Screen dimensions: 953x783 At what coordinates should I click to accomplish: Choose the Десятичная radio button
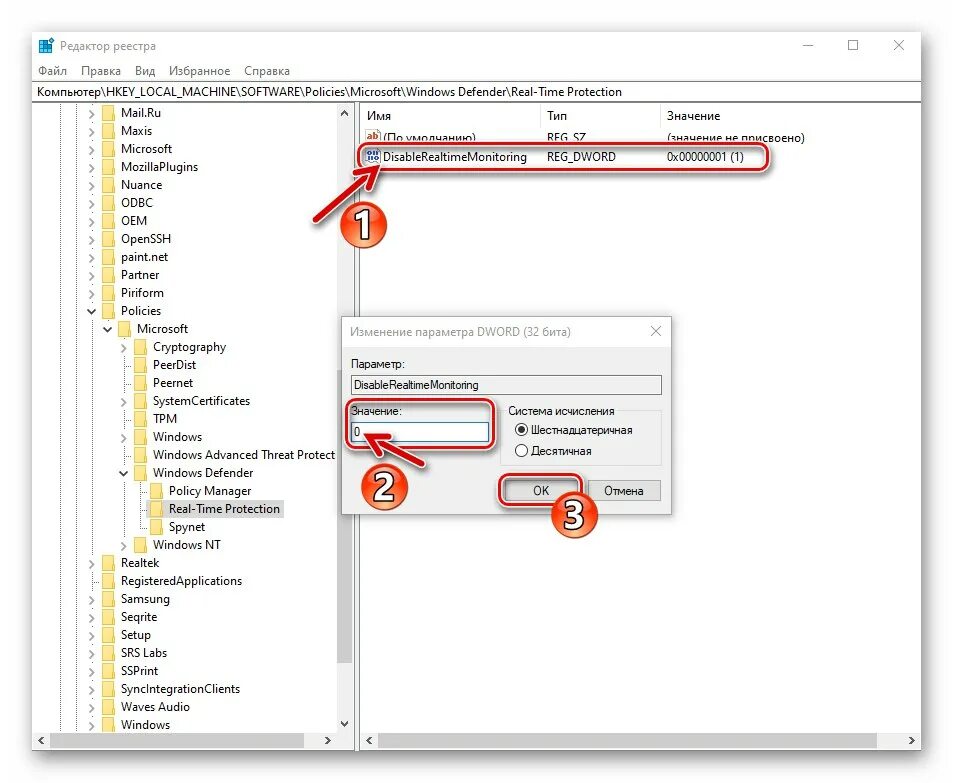521,451
